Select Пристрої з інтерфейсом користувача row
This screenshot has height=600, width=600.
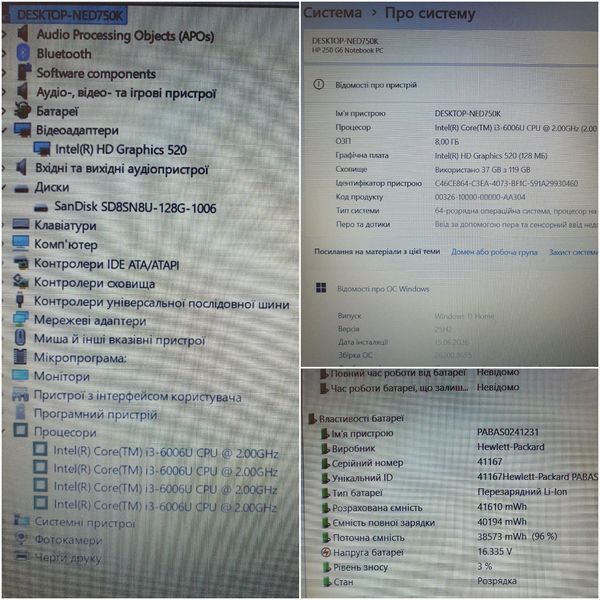point(137,396)
